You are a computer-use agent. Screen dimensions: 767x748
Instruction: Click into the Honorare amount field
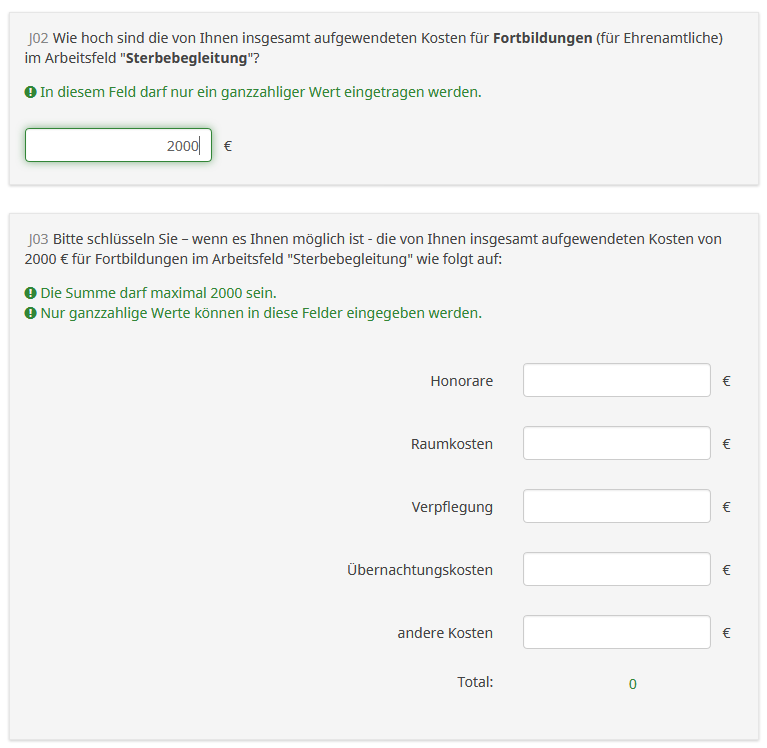pos(616,380)
